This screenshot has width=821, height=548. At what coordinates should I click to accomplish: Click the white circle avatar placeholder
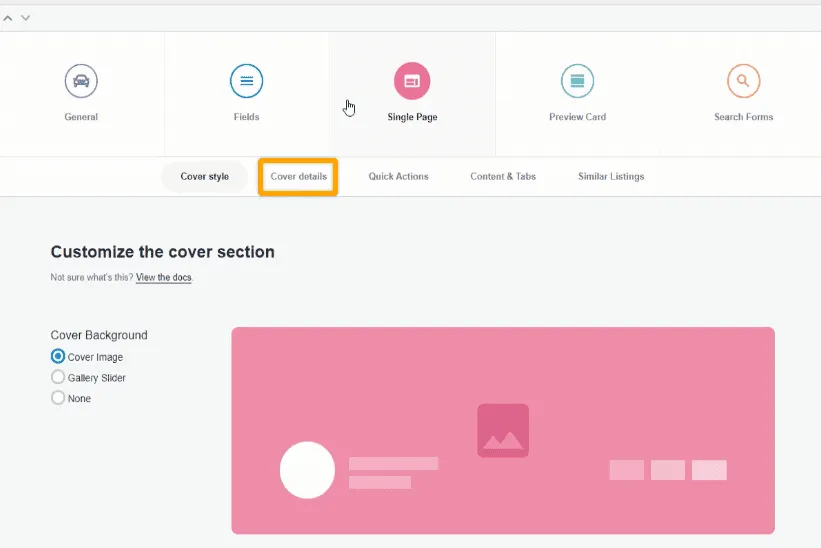(x=307, y=470)
